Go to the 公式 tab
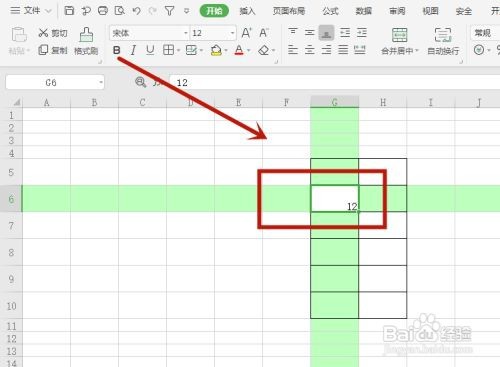The image size is (500, 367). coord(330,11)
